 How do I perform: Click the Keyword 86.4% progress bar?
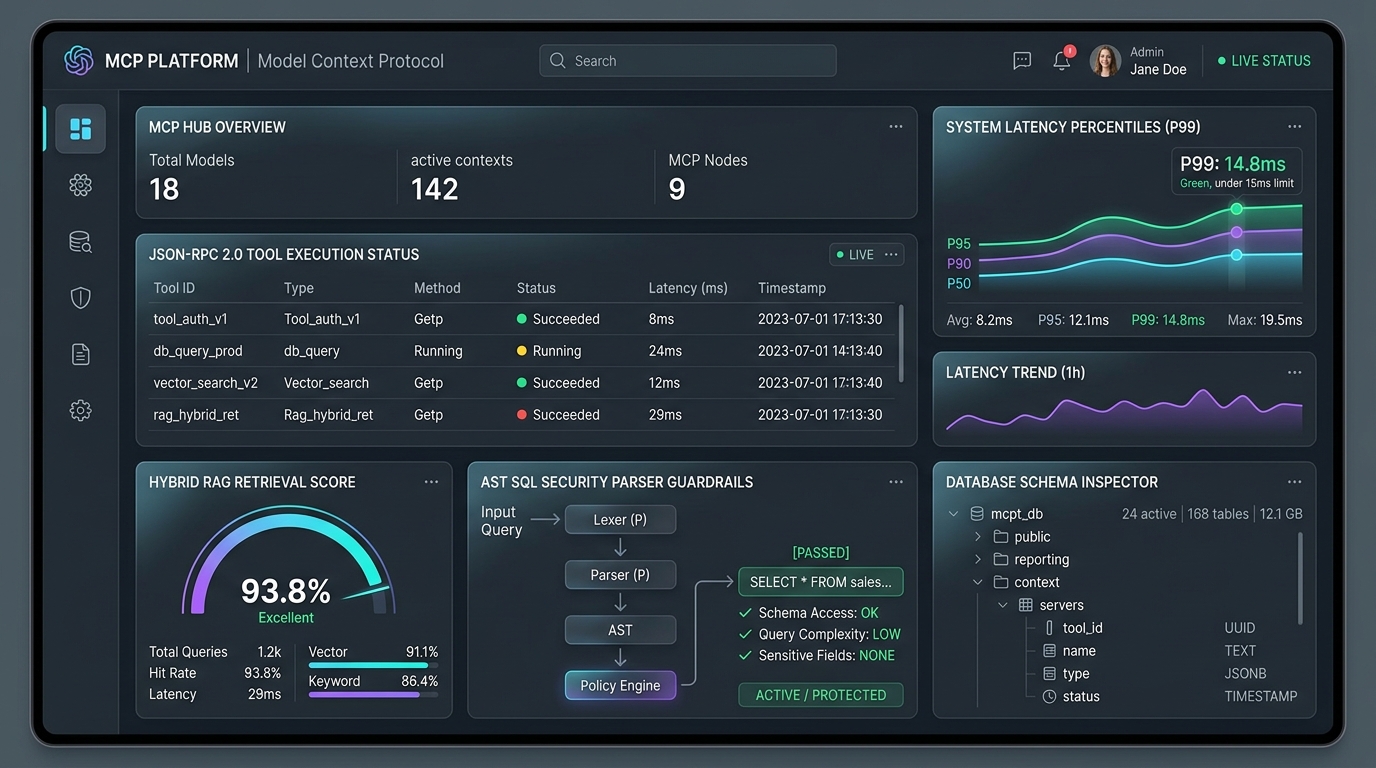(x=373, y=694)
